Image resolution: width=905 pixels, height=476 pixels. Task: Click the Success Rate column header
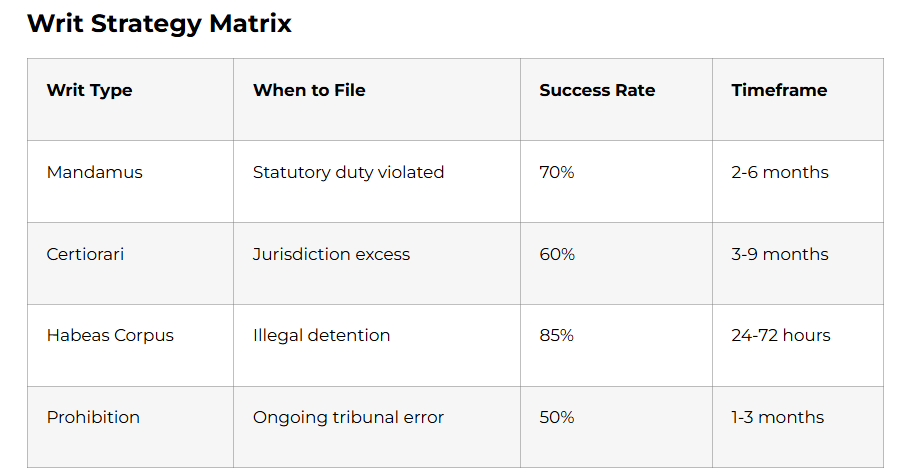(597, 90)
